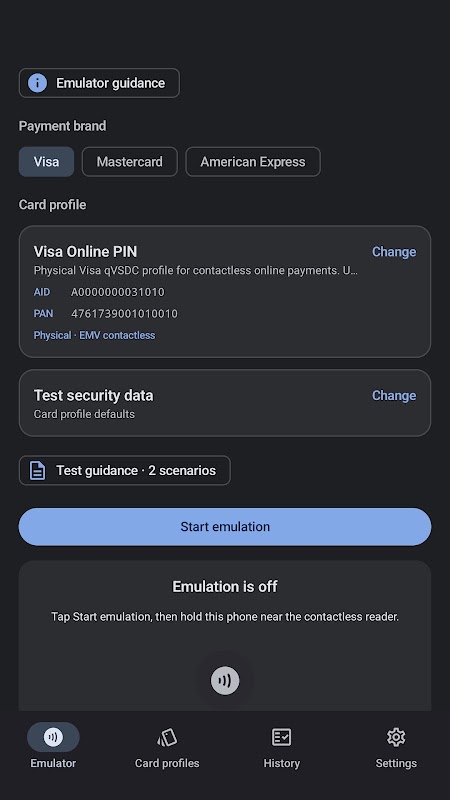
Task: Open Settings via the gear icon
Action: coord(396,737)
